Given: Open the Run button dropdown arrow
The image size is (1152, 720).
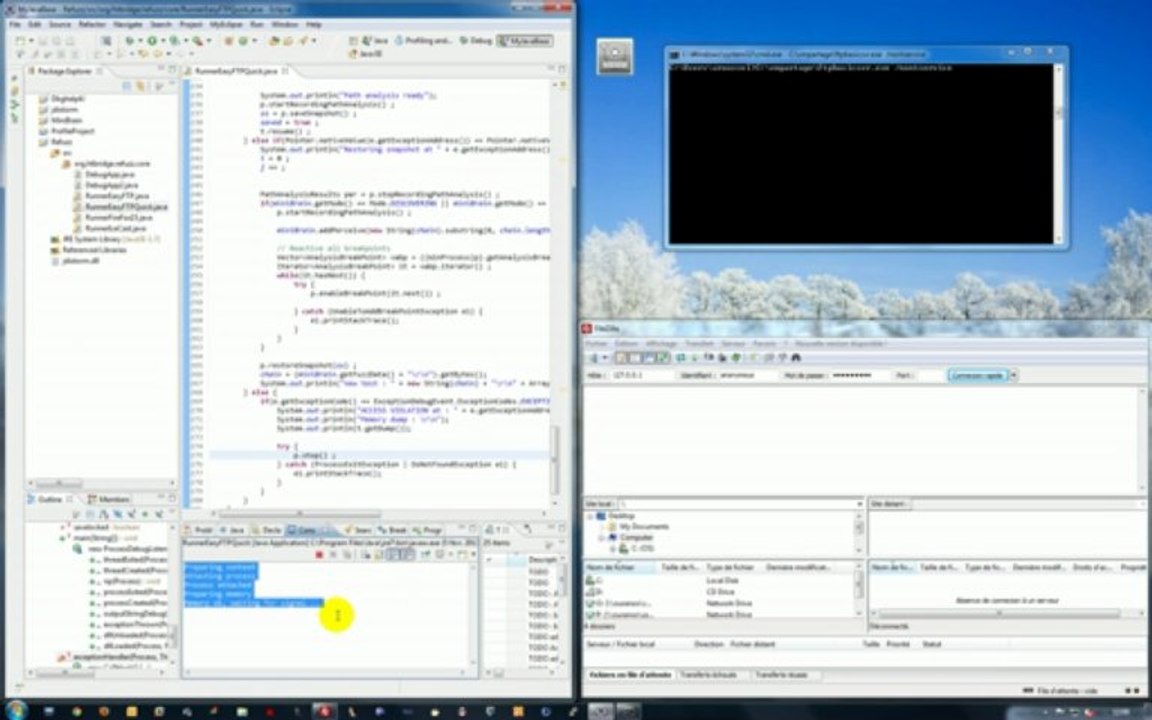Looking at the screenshot, I should pos(162,41).
